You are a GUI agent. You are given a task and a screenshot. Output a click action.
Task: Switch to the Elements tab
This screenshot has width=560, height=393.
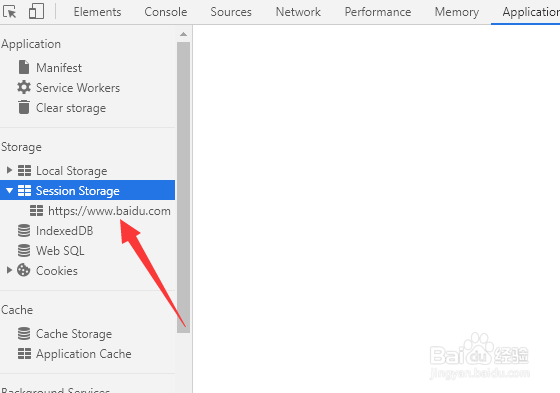click(x=98, y=12)
